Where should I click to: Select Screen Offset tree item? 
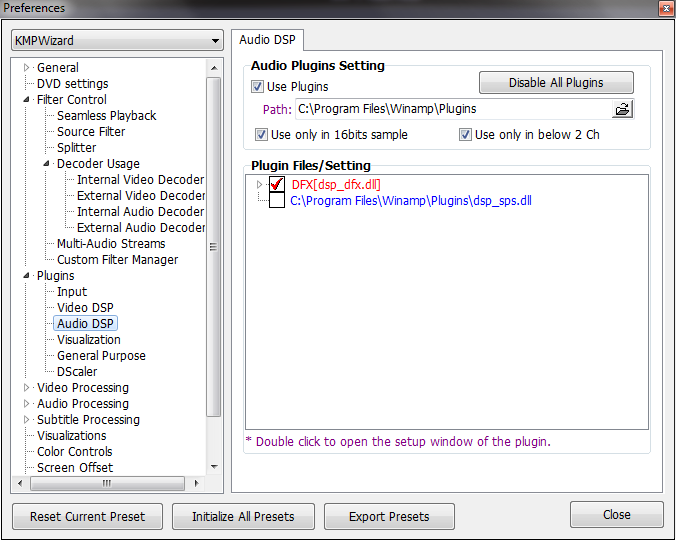(x=75, y=467)
